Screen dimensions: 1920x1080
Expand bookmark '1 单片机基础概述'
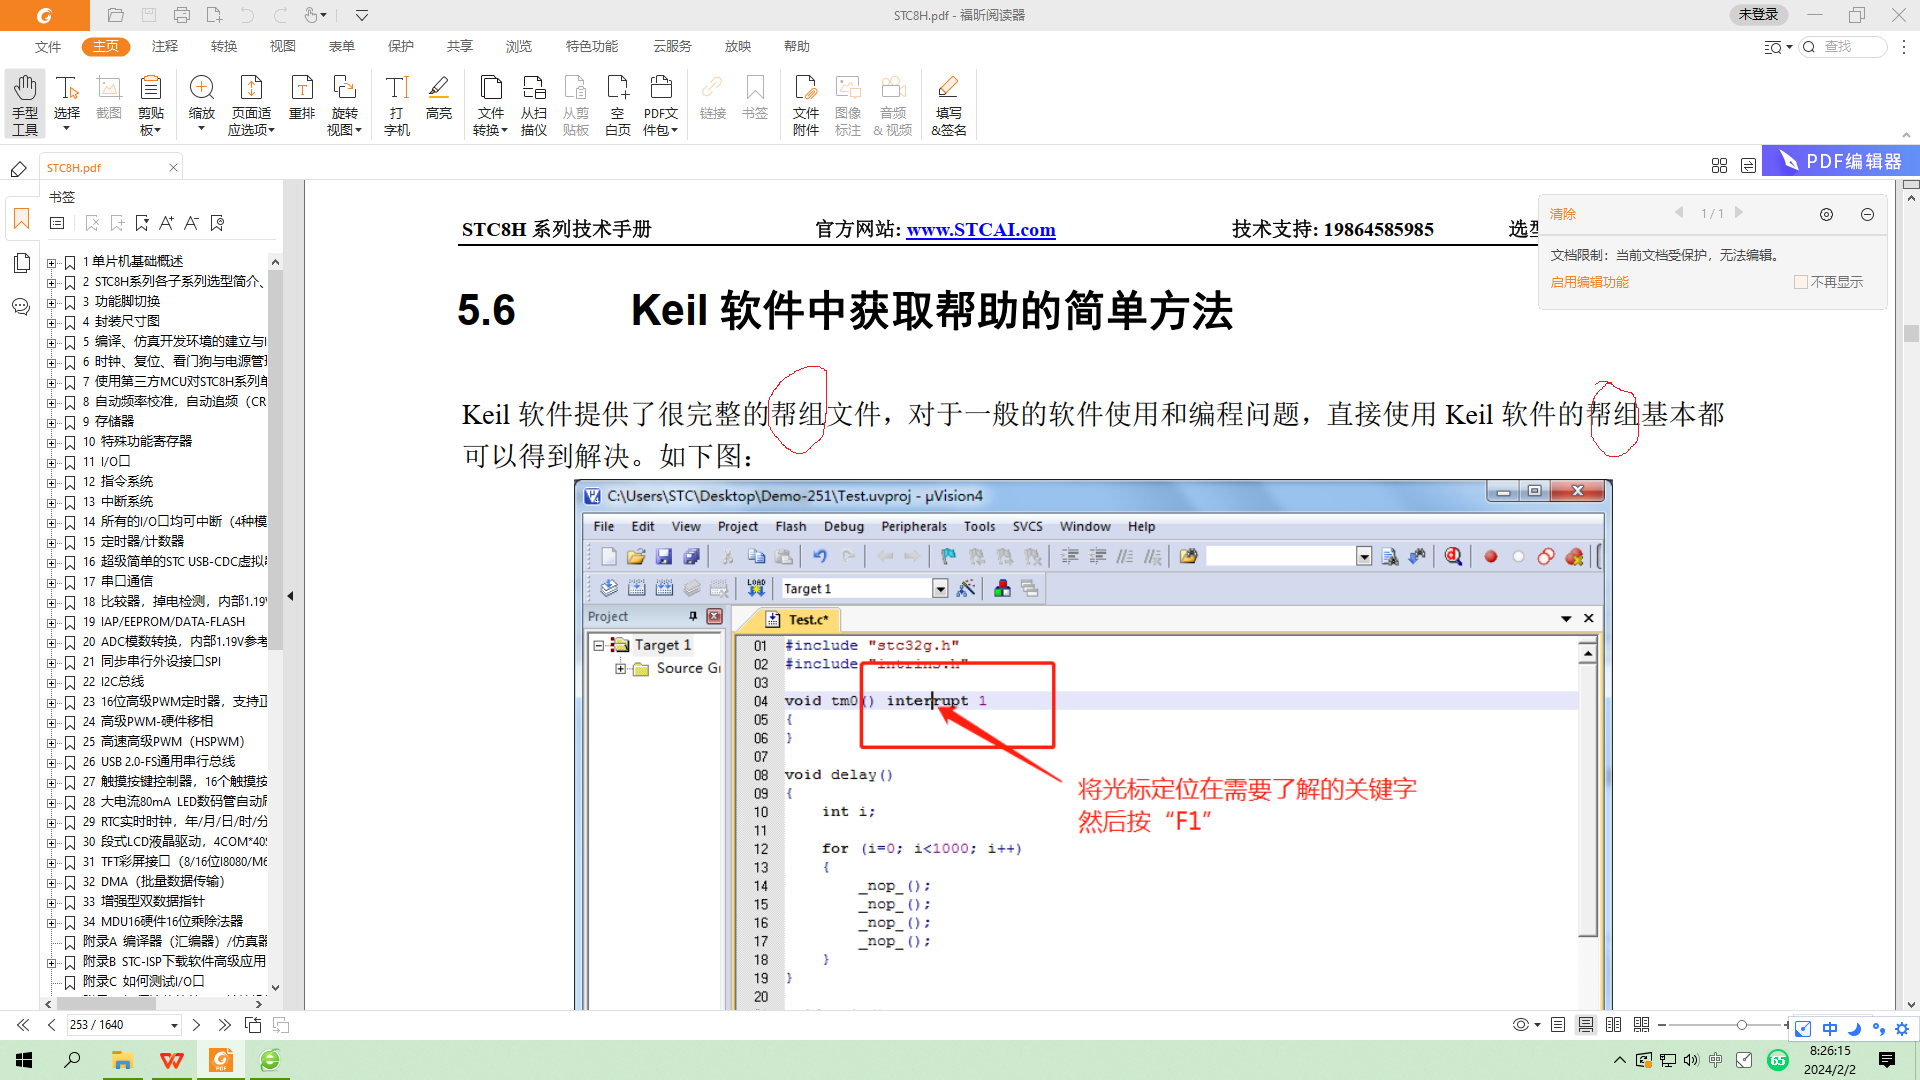pos(51,263)
